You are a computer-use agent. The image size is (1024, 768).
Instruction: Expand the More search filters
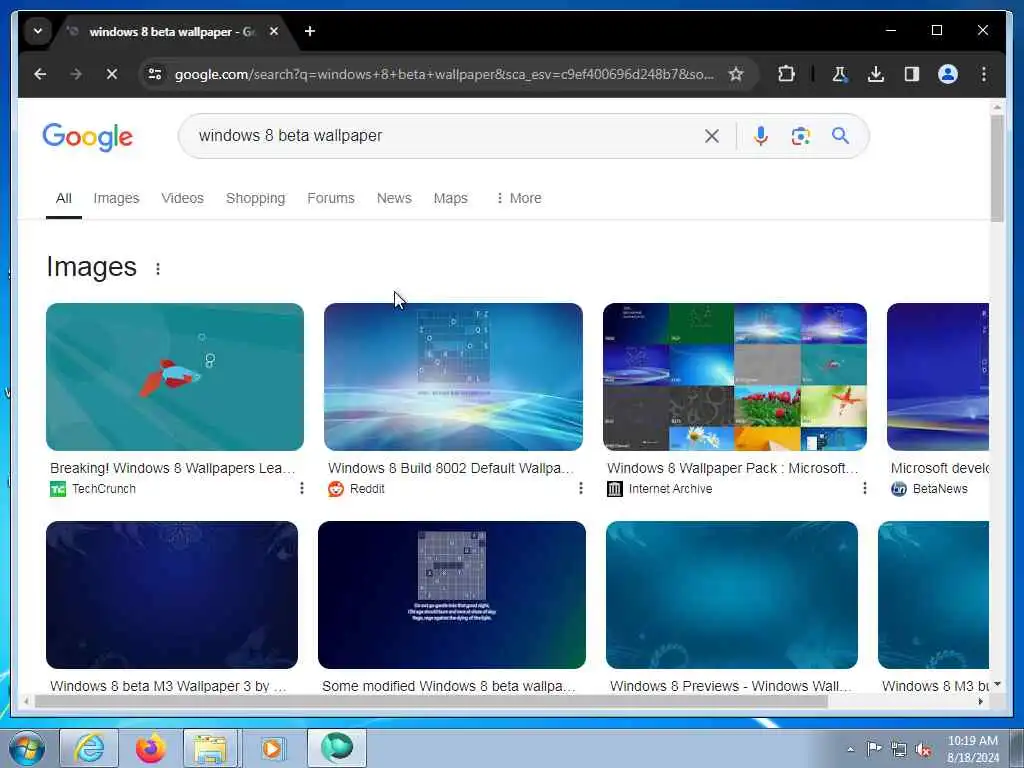pos(519,198)
